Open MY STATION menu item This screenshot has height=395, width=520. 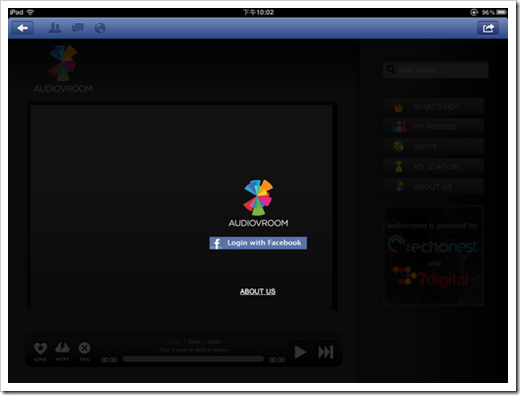tap(433, 167)
